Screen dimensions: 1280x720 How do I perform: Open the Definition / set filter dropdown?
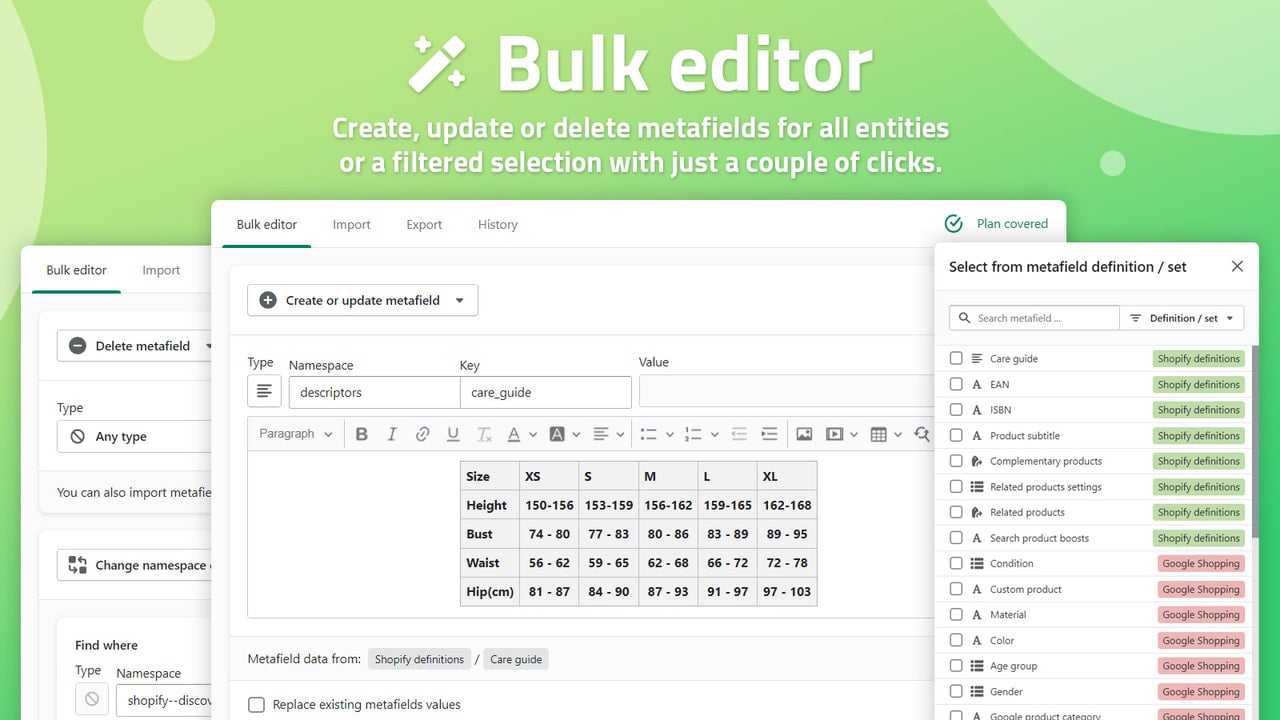[x=1182, y=318]
